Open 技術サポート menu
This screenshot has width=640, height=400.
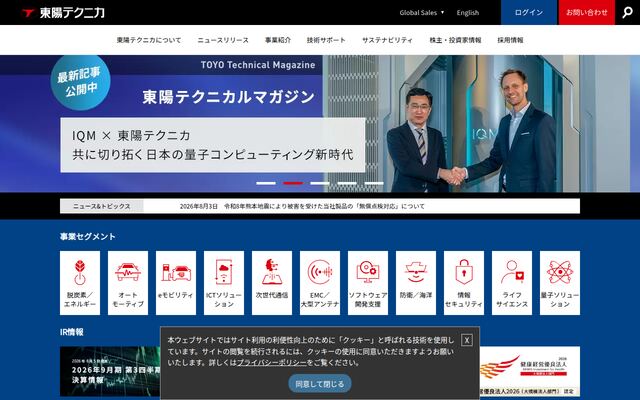pyautogui.click(x=326, y=40)
